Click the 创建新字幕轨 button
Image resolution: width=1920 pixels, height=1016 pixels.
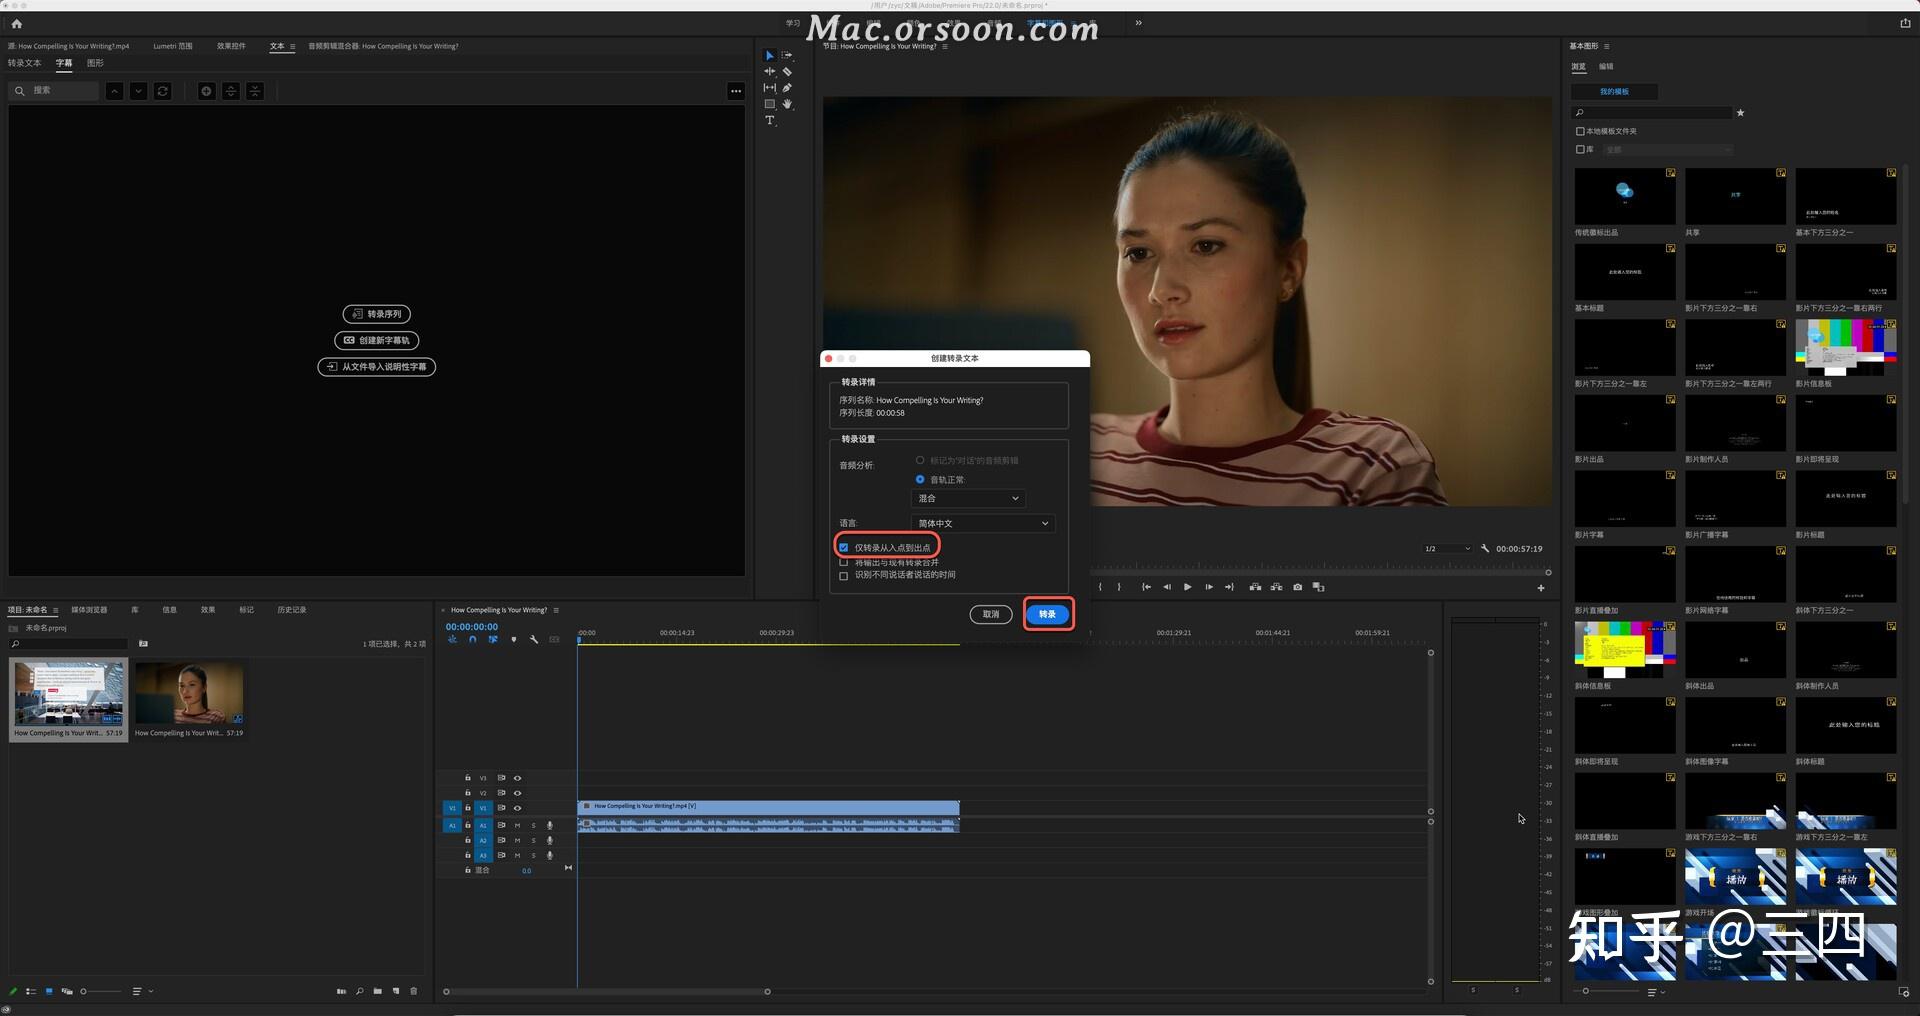click(377, 340)
